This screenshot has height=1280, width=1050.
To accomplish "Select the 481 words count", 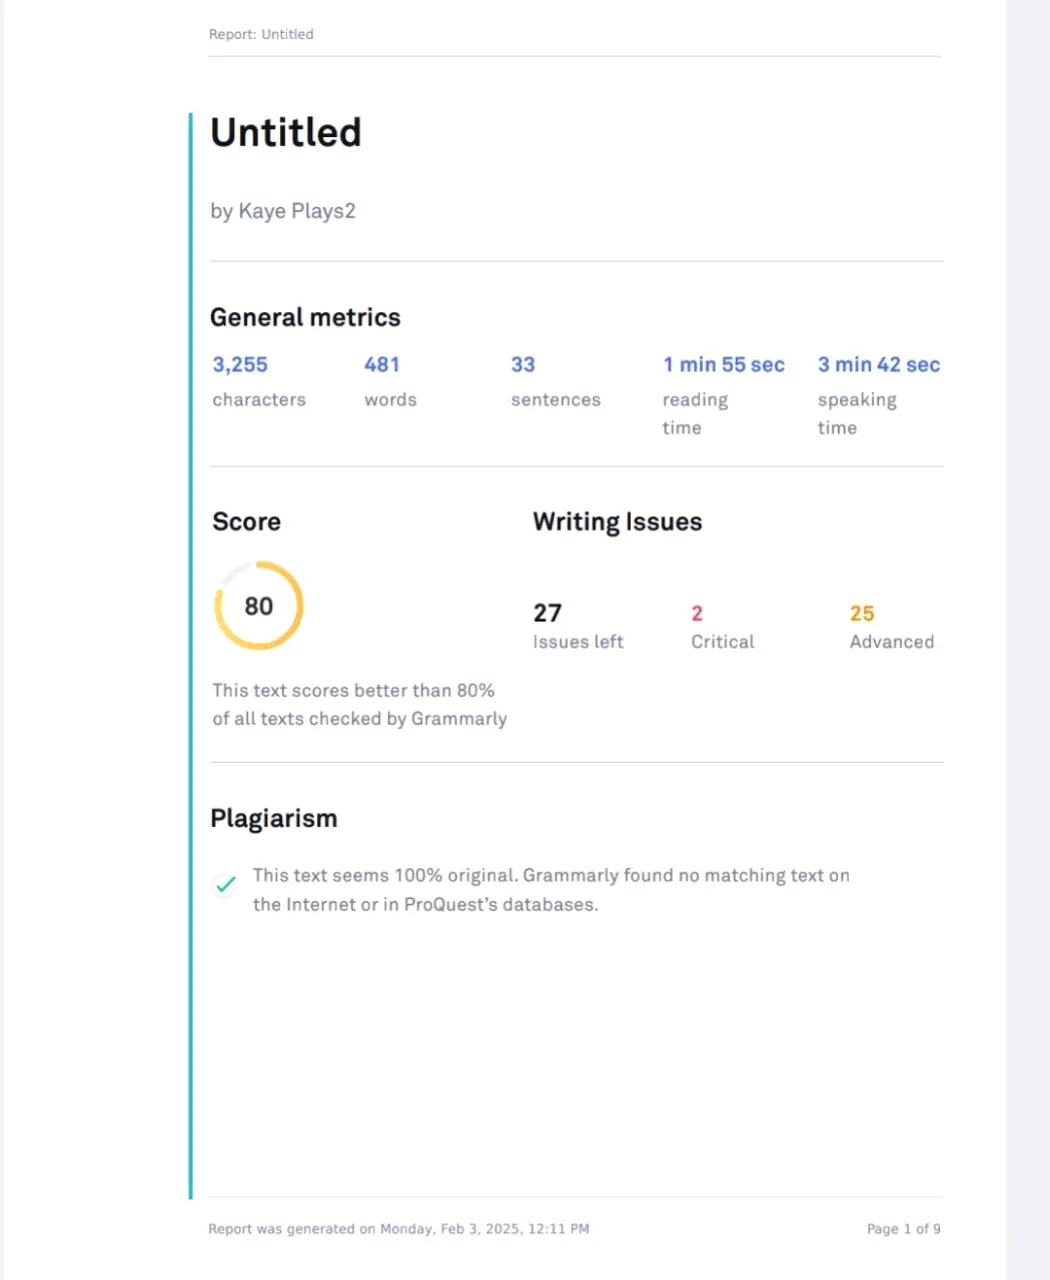I will click(x=382, y=365).
